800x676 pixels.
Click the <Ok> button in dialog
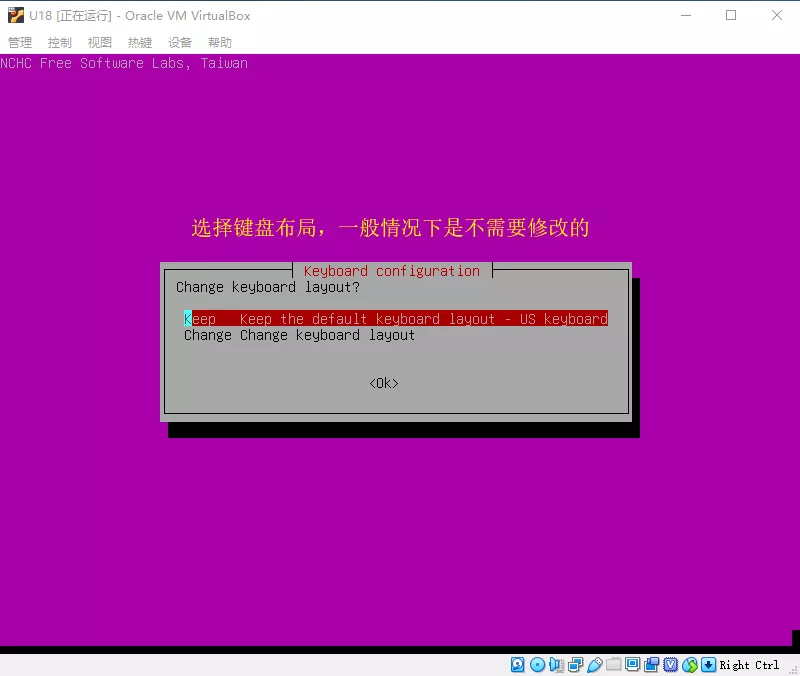(384, 383)
